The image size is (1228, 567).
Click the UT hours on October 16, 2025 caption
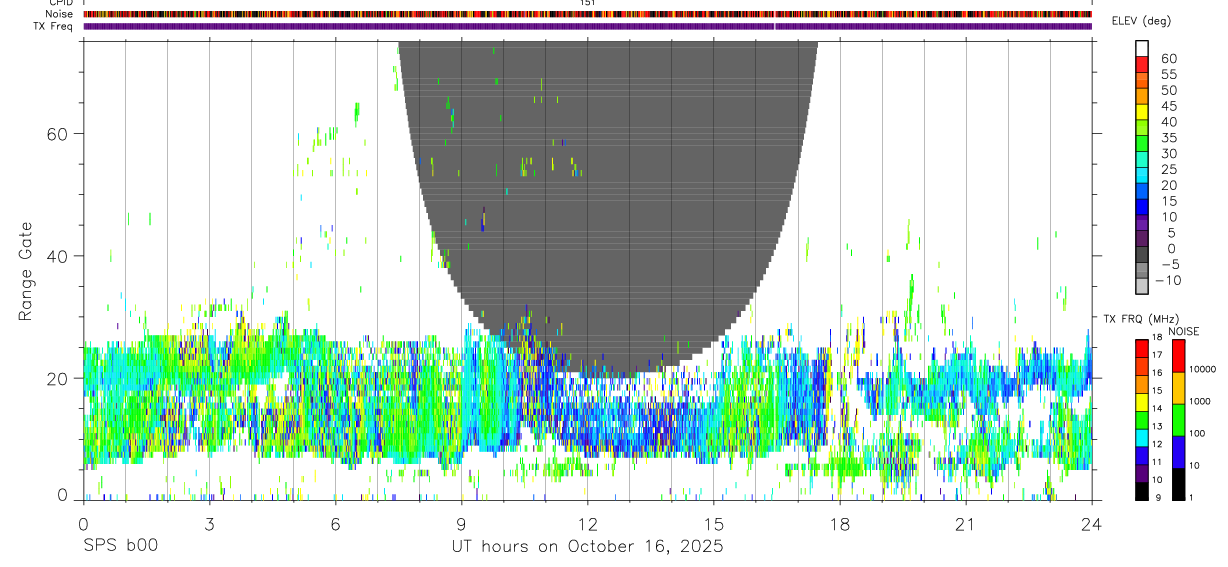tap(588, 547)
